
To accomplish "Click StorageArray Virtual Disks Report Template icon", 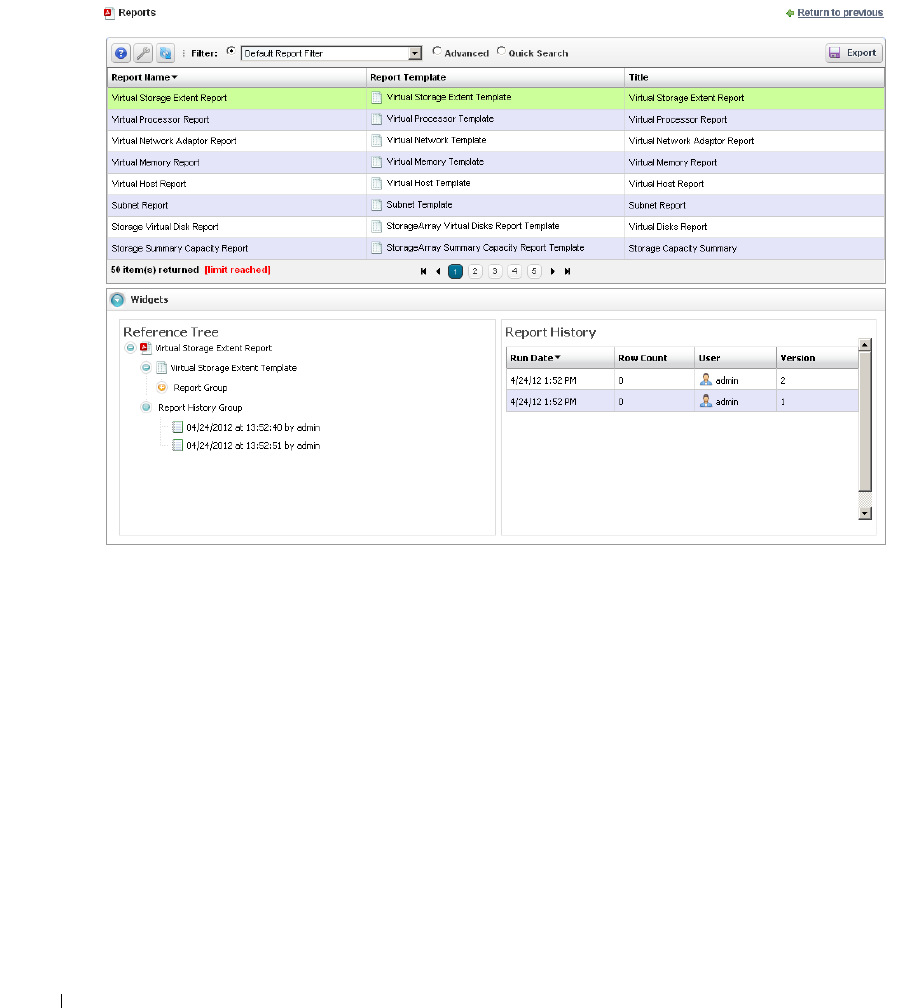I will tap(377, 226).
